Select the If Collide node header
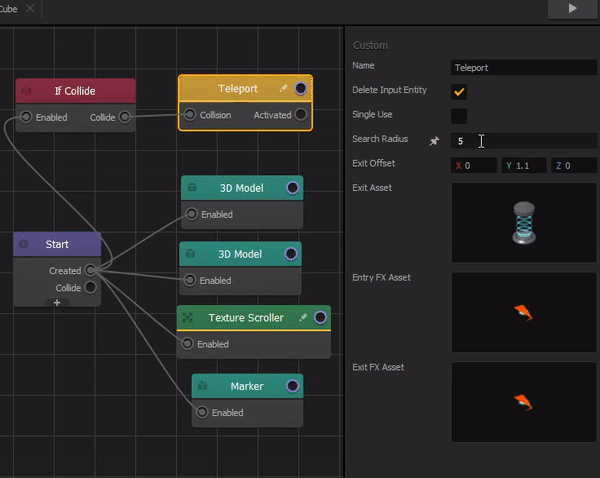 (x=75, y=91)
